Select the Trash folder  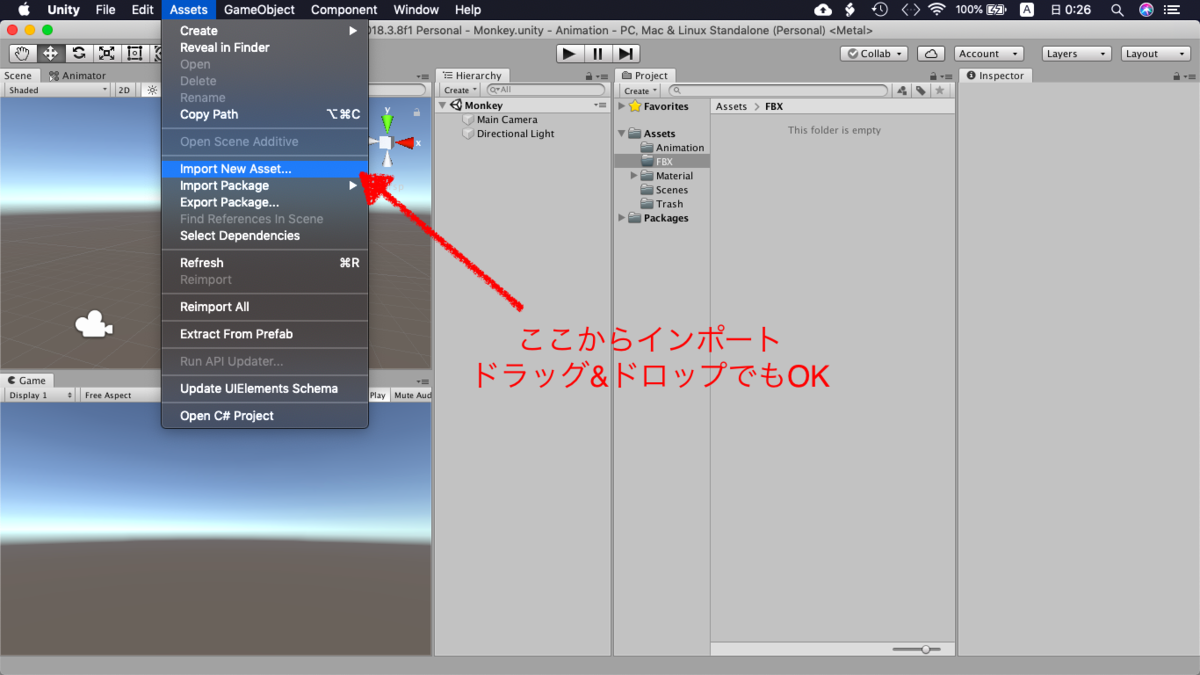(x=662, y=204)
